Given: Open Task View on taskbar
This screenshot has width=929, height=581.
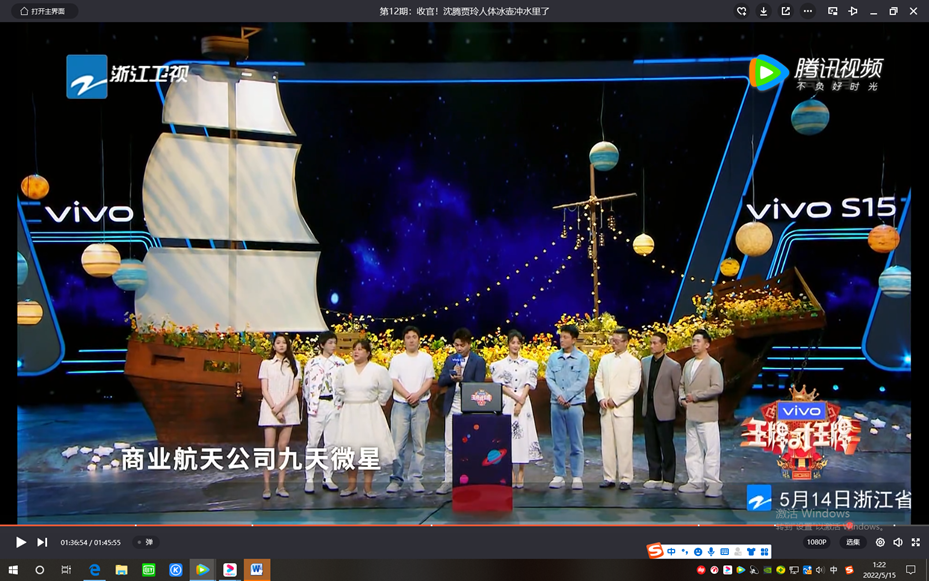Looking at the screenshot, I should (66, 570).
